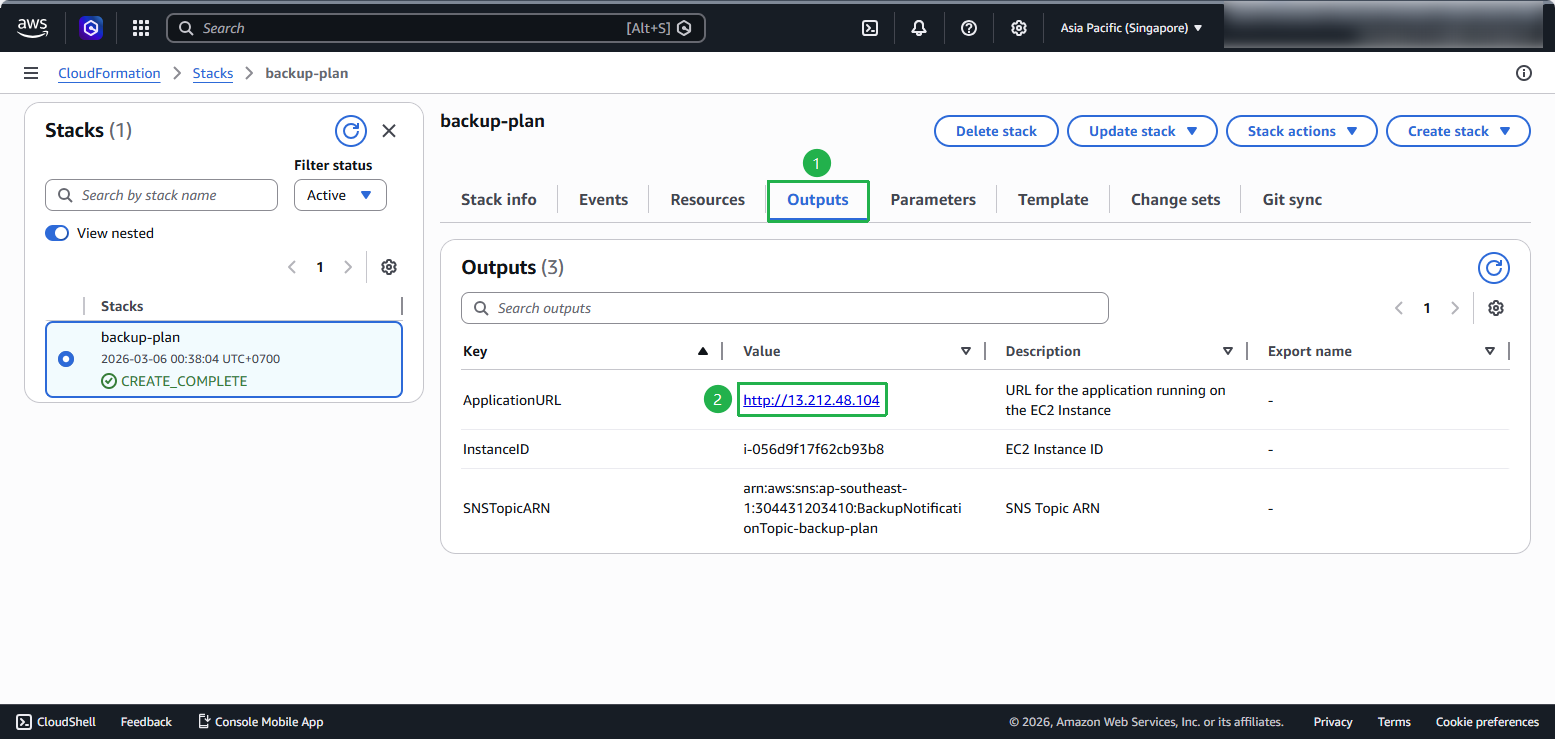The width and height of the screenshot is (1555, 739).
Task: Click the SNS Topic ARN description cell
Action: coord(1052,508)
